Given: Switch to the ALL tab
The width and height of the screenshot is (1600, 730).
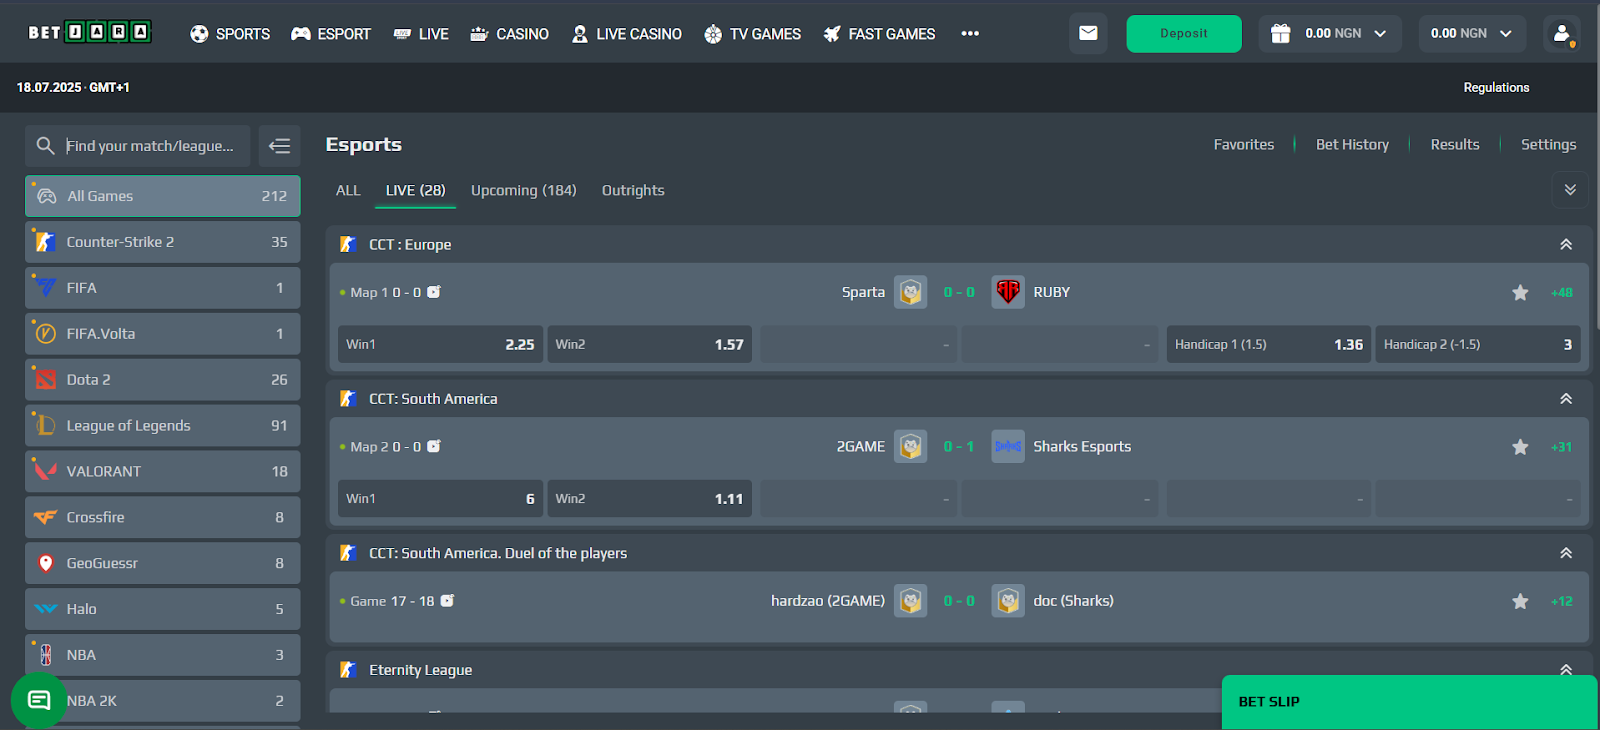Looking at the screenshot, I should (348, 190).
